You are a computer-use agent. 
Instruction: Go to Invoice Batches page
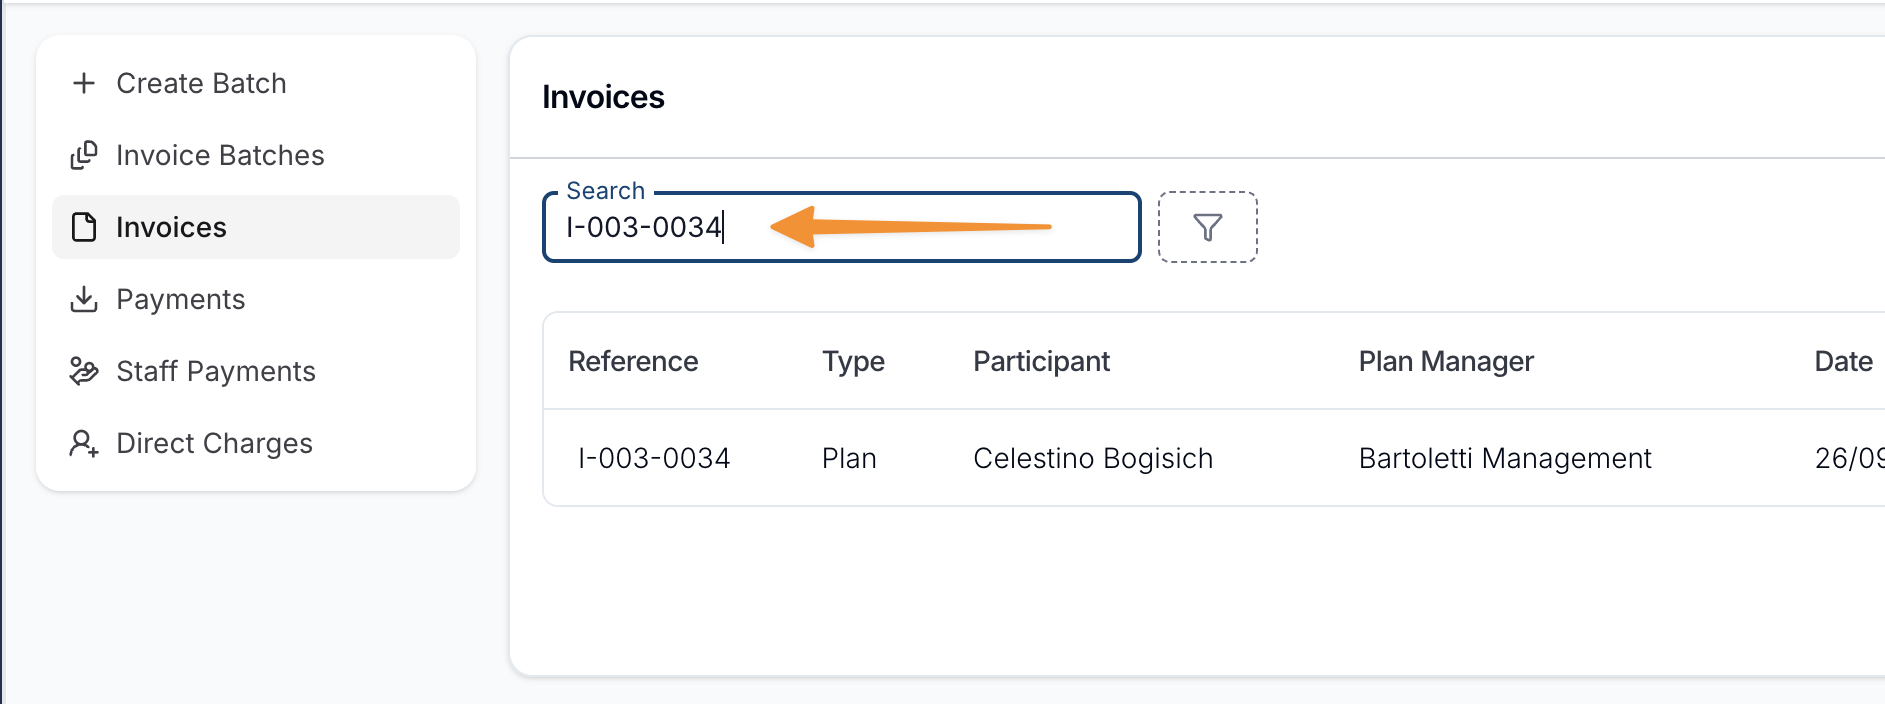[220, 155]
